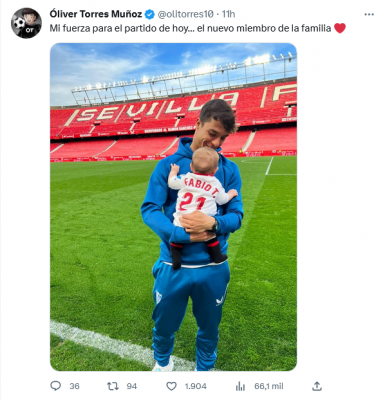Open Óliver Torres Muñoz display name
The image size is (385, 400).
click(96, 14)
